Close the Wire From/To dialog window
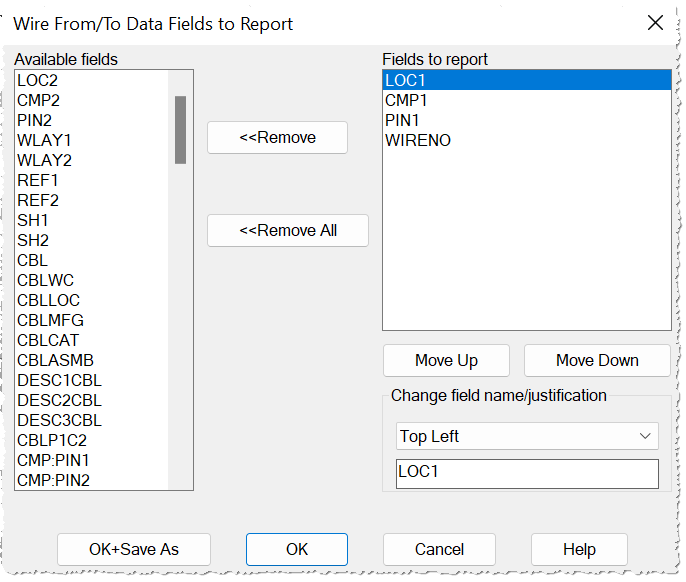 (655, 23)
